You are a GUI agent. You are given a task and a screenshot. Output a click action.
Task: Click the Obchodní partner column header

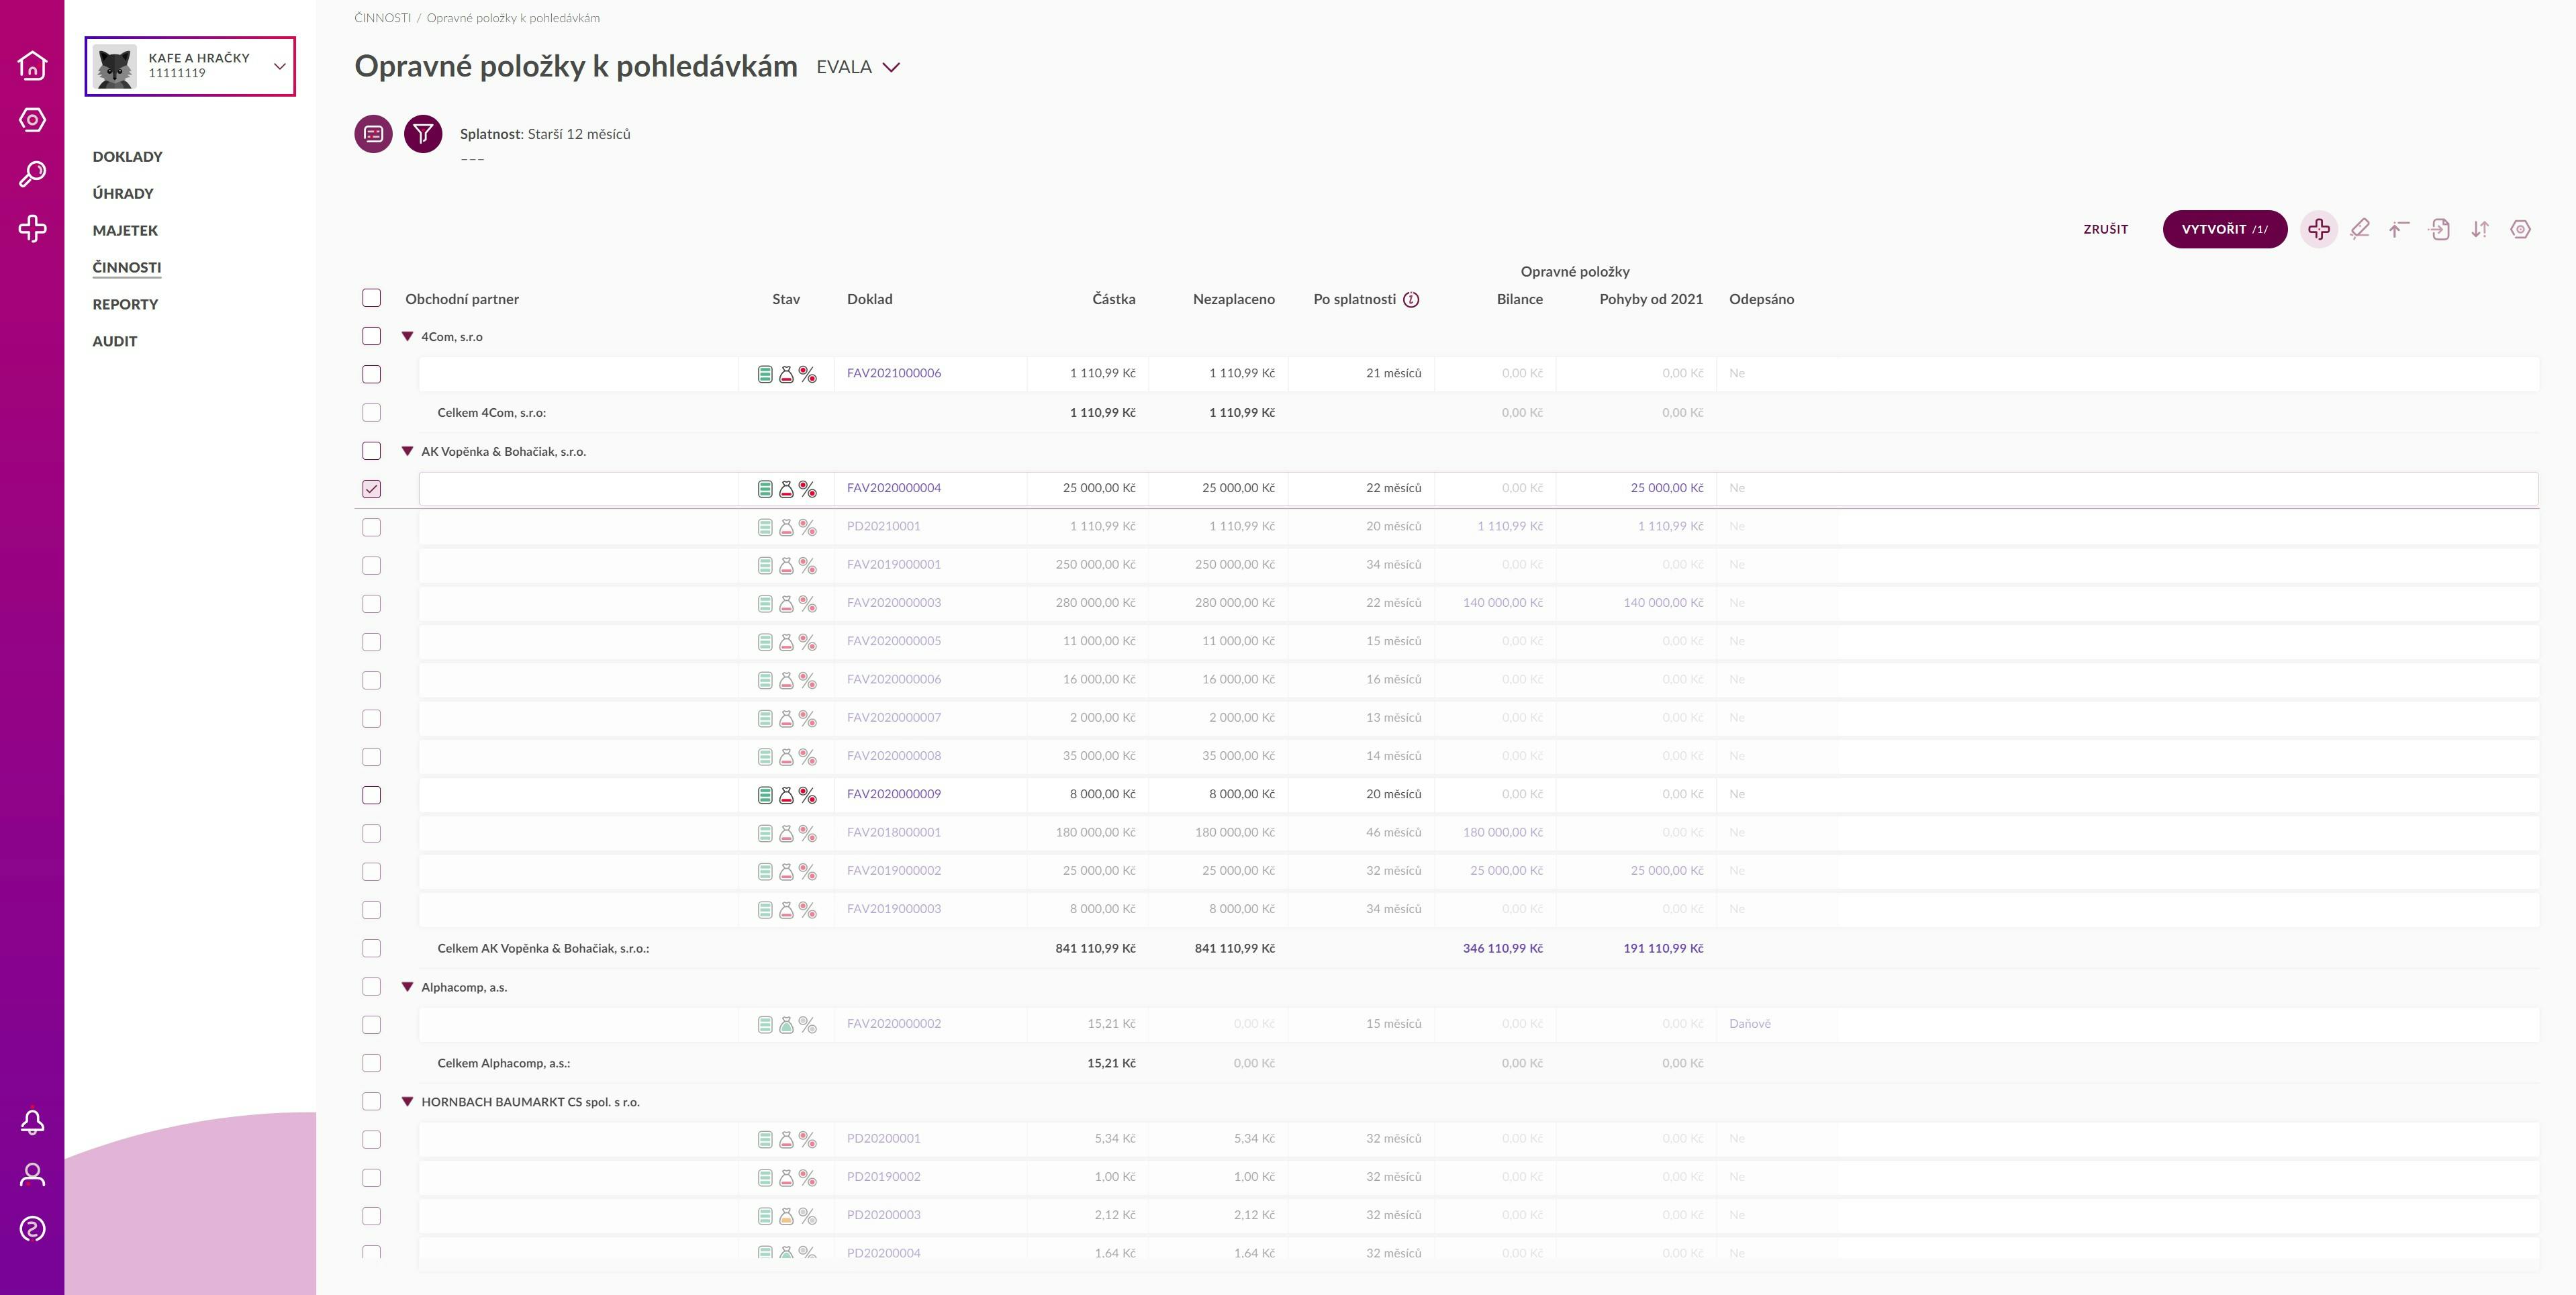point(462,299)
